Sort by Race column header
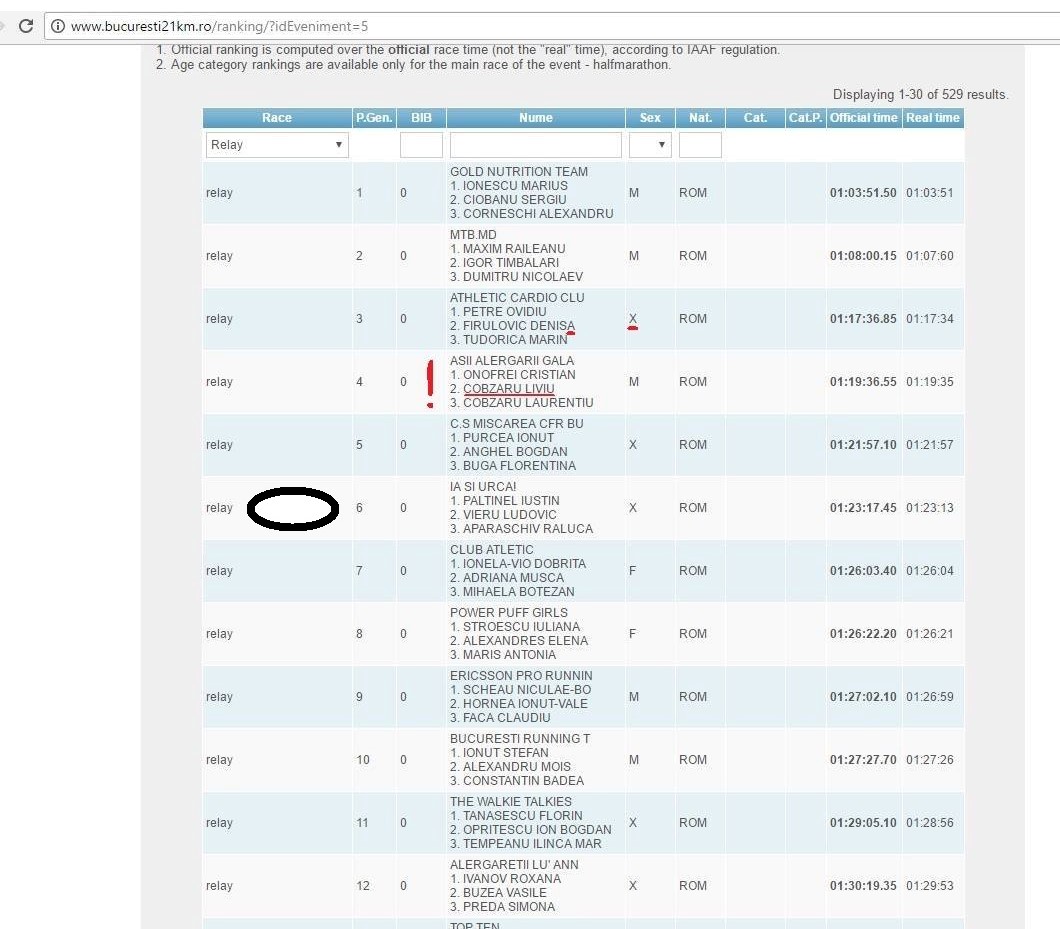Viewport: 1060px width, 929px height. (277, 118)
